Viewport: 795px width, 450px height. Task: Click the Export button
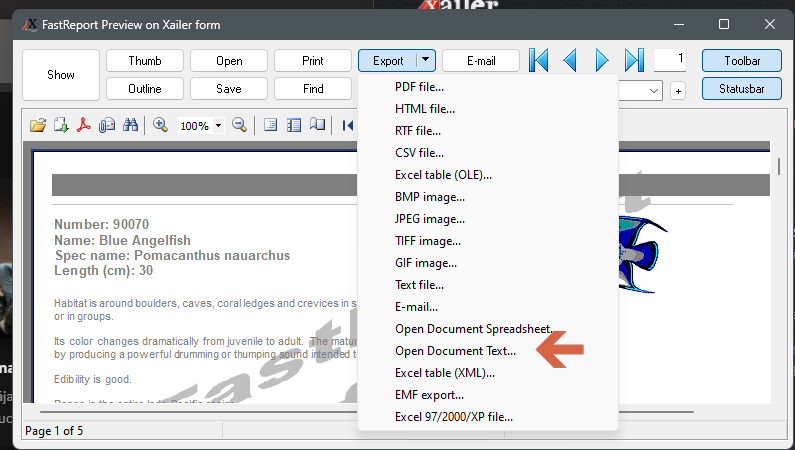pyautogui.click(x=388, y=61)
